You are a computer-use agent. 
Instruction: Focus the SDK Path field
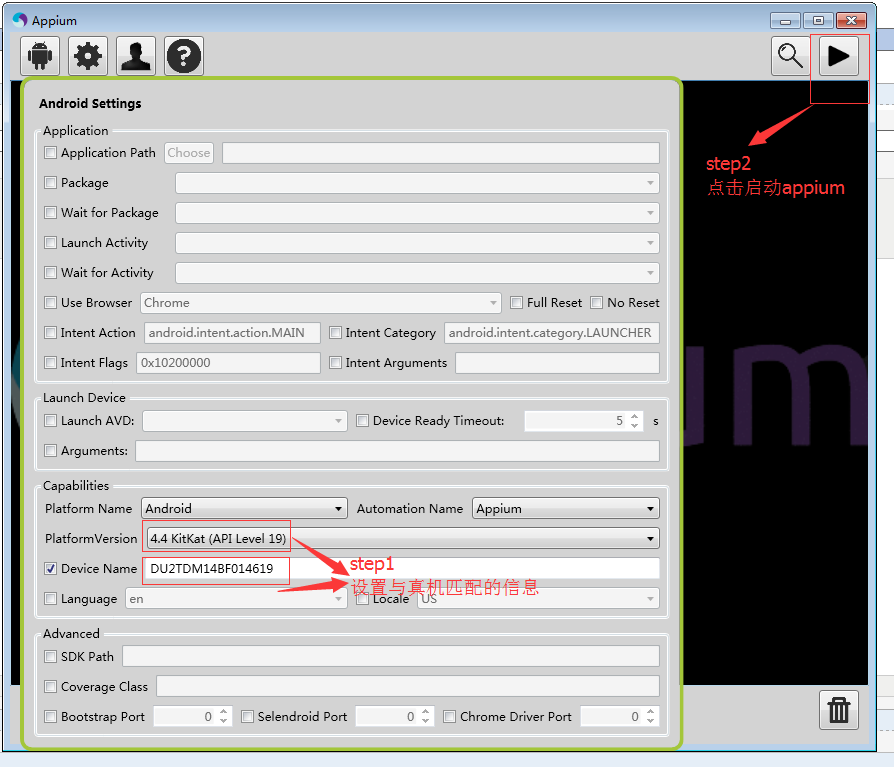391,657
